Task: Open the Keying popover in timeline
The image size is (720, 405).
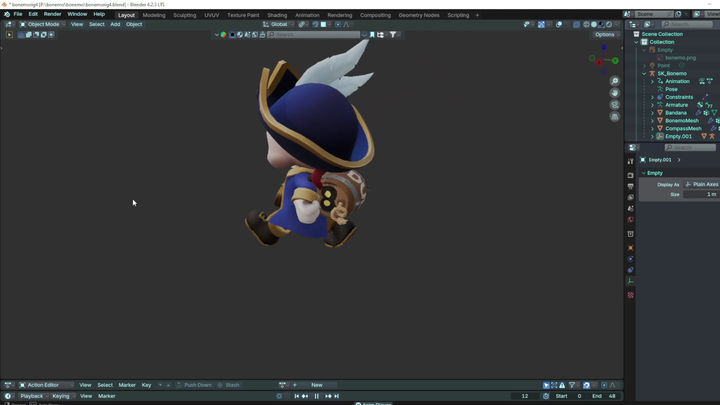Action: tap(61, 396)
